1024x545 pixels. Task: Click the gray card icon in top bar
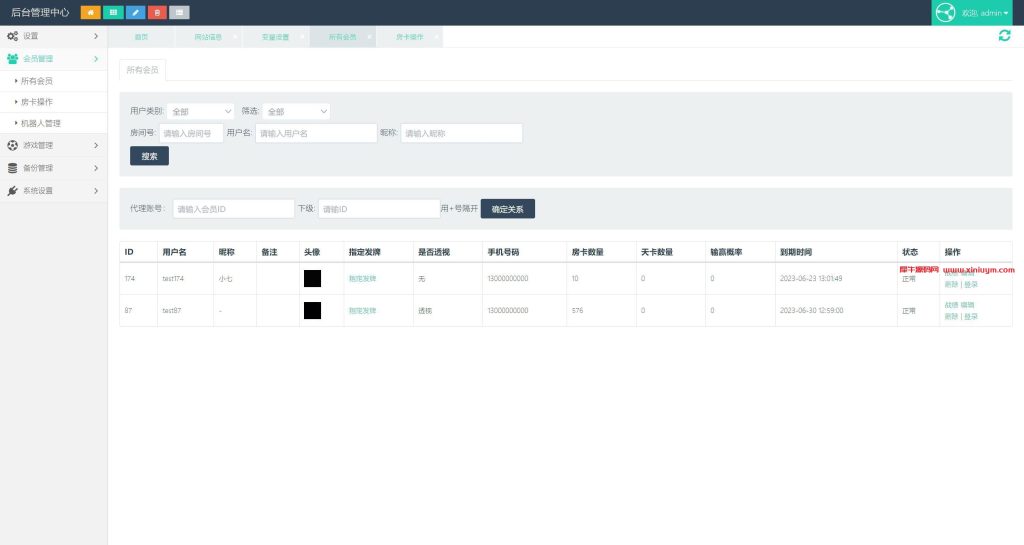(179, 13)
